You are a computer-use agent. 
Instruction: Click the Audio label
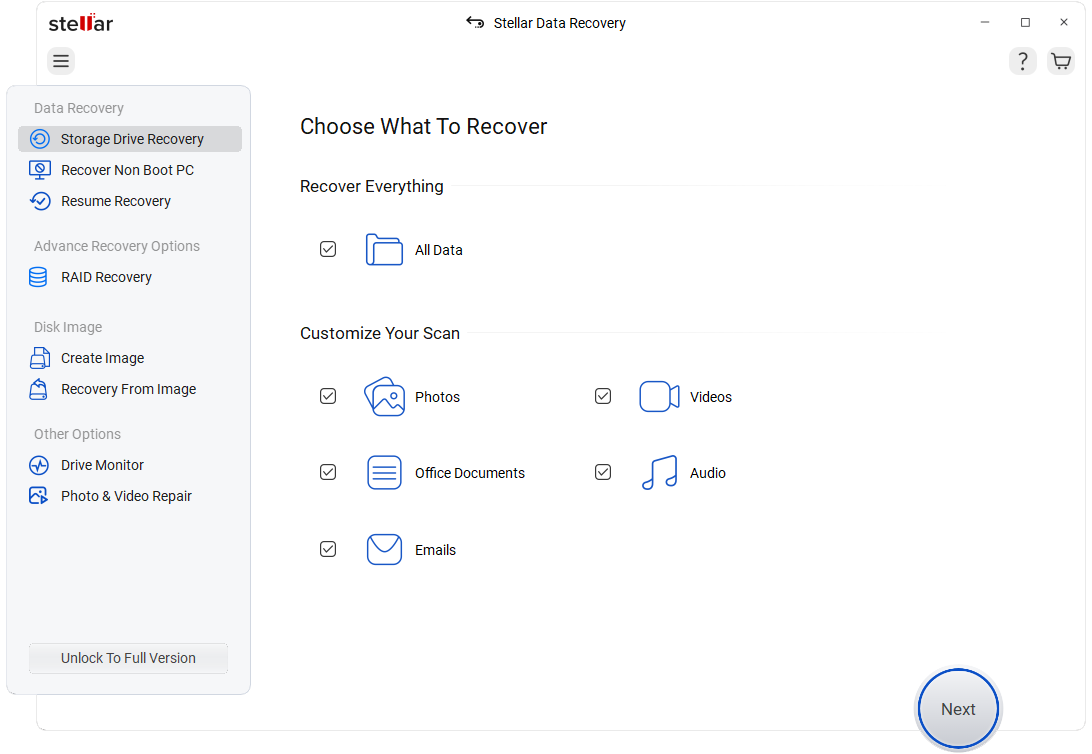tap(708, 473)
